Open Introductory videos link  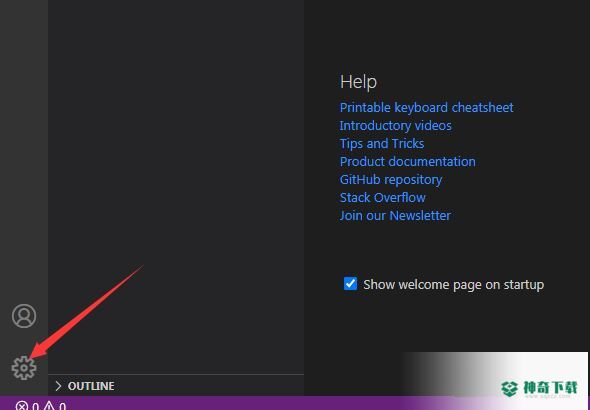(395, 126)
